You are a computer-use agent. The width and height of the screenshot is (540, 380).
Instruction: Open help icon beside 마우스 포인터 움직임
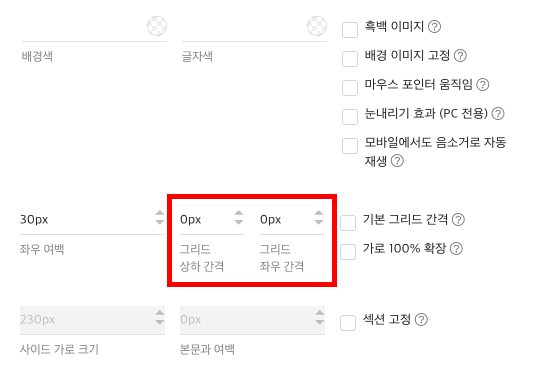(482, 84)
